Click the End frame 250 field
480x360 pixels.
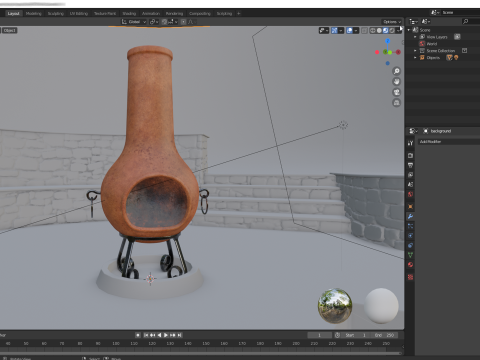384,335
